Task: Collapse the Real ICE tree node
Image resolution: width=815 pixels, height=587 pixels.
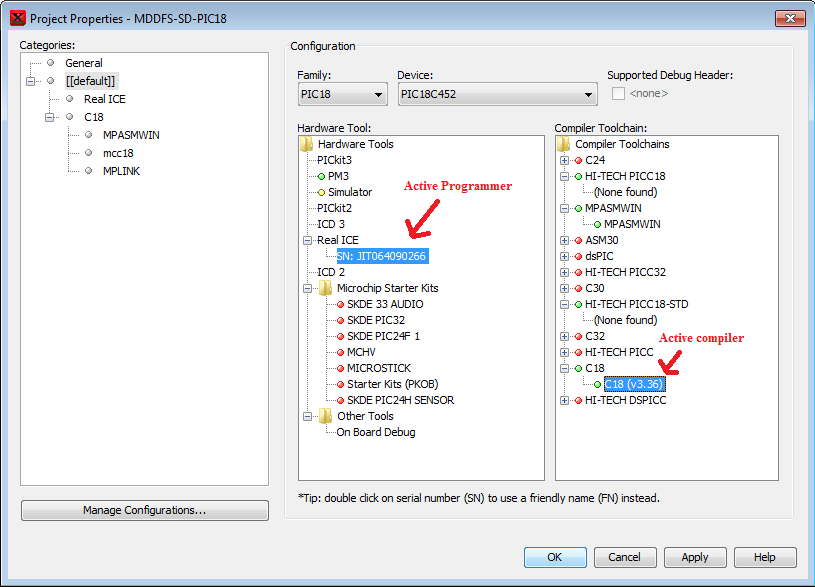Action: [x=308, y=240]
